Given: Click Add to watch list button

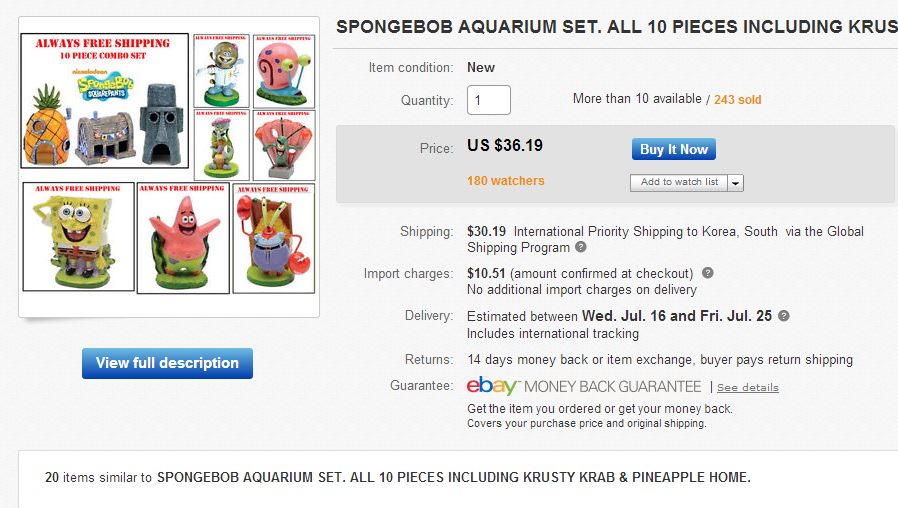Looking at the screenshot, I should click(679, 183).
